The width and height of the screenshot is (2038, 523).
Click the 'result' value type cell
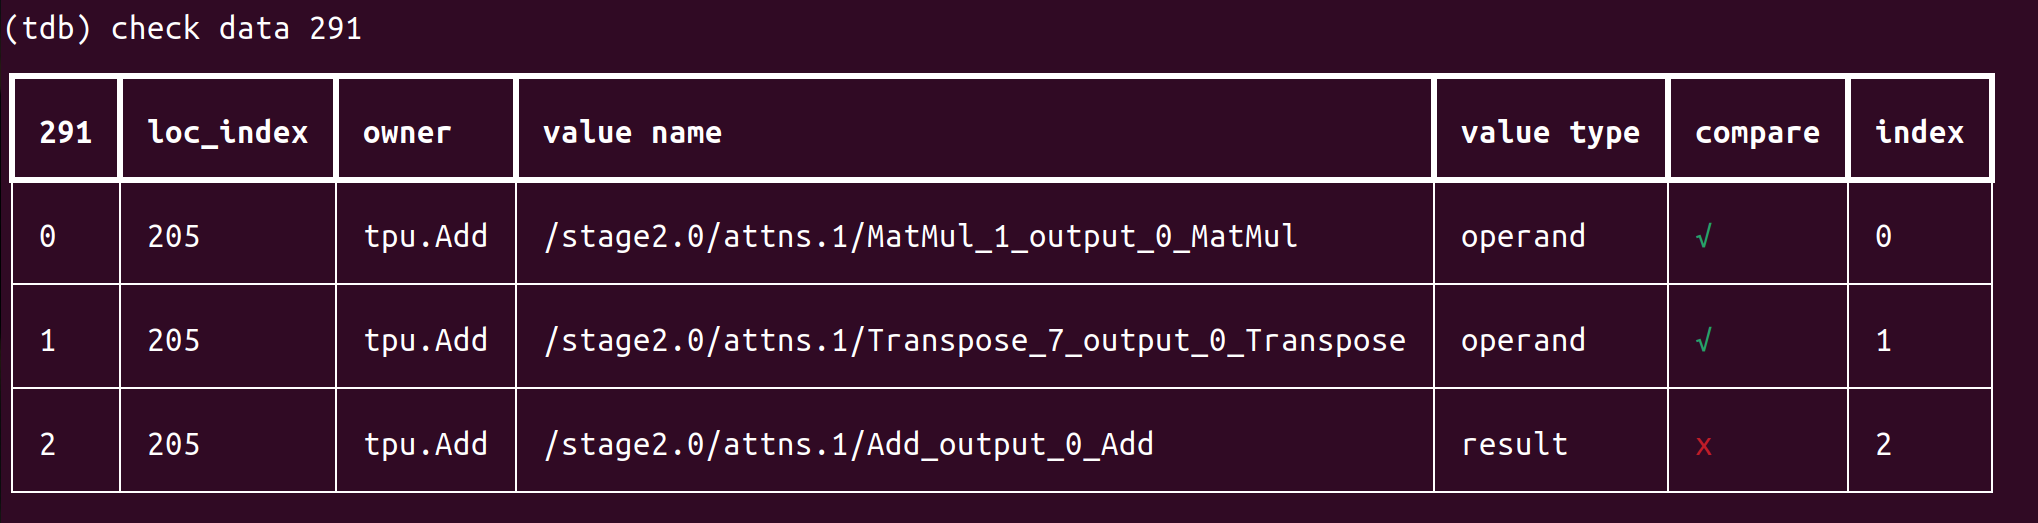click(1514, 445)
